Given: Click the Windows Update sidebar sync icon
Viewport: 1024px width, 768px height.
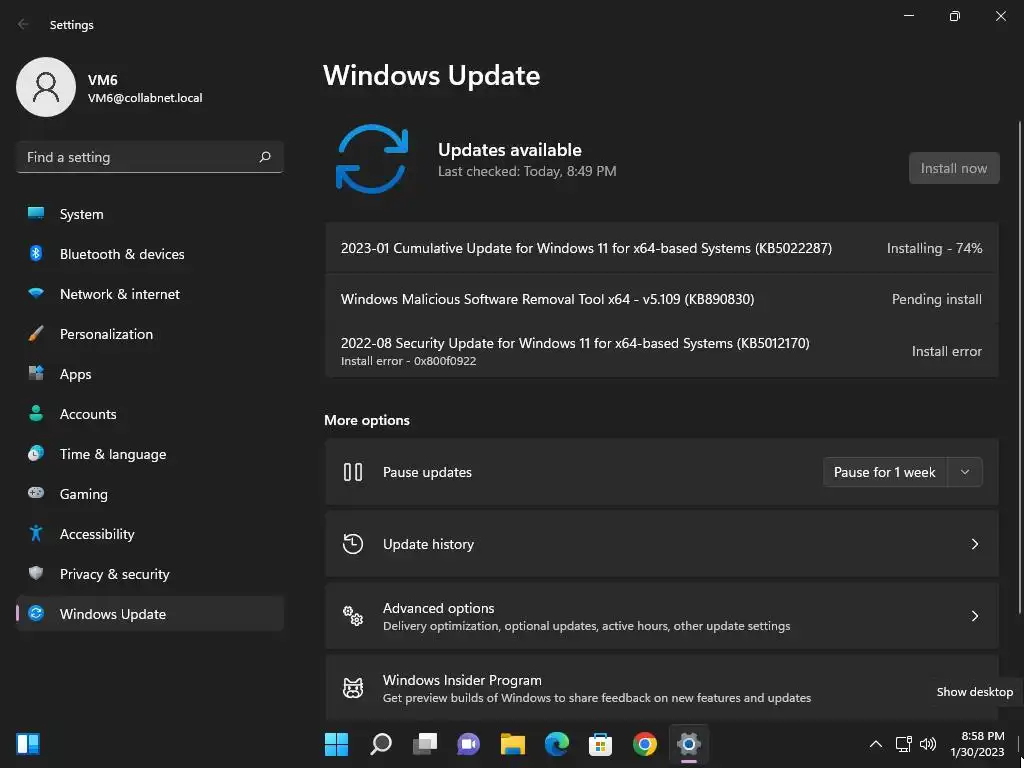Looking at the screenshot, I should coord(36,613).
